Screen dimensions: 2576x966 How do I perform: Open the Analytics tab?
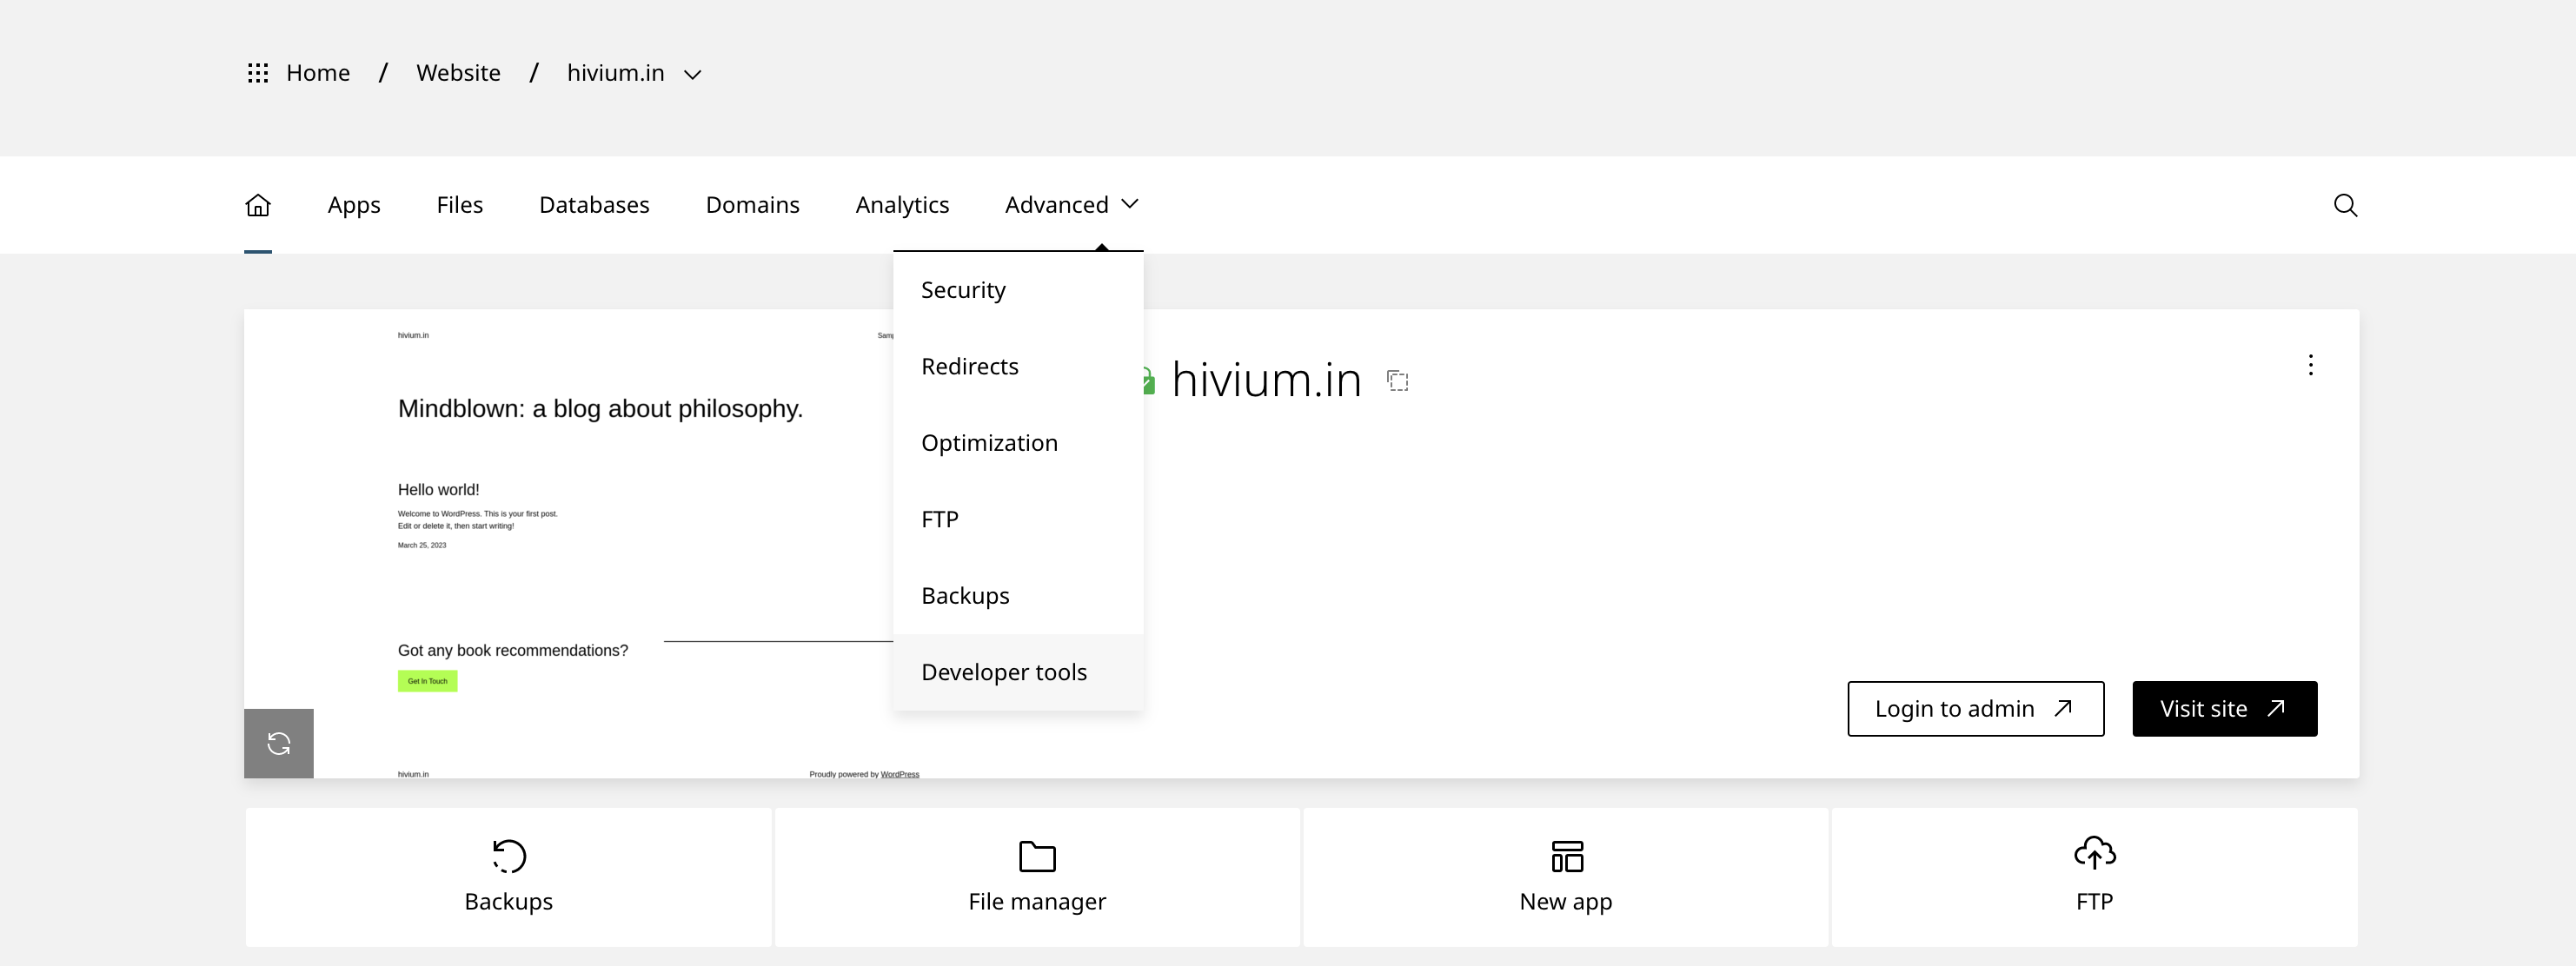click(902, 205)
